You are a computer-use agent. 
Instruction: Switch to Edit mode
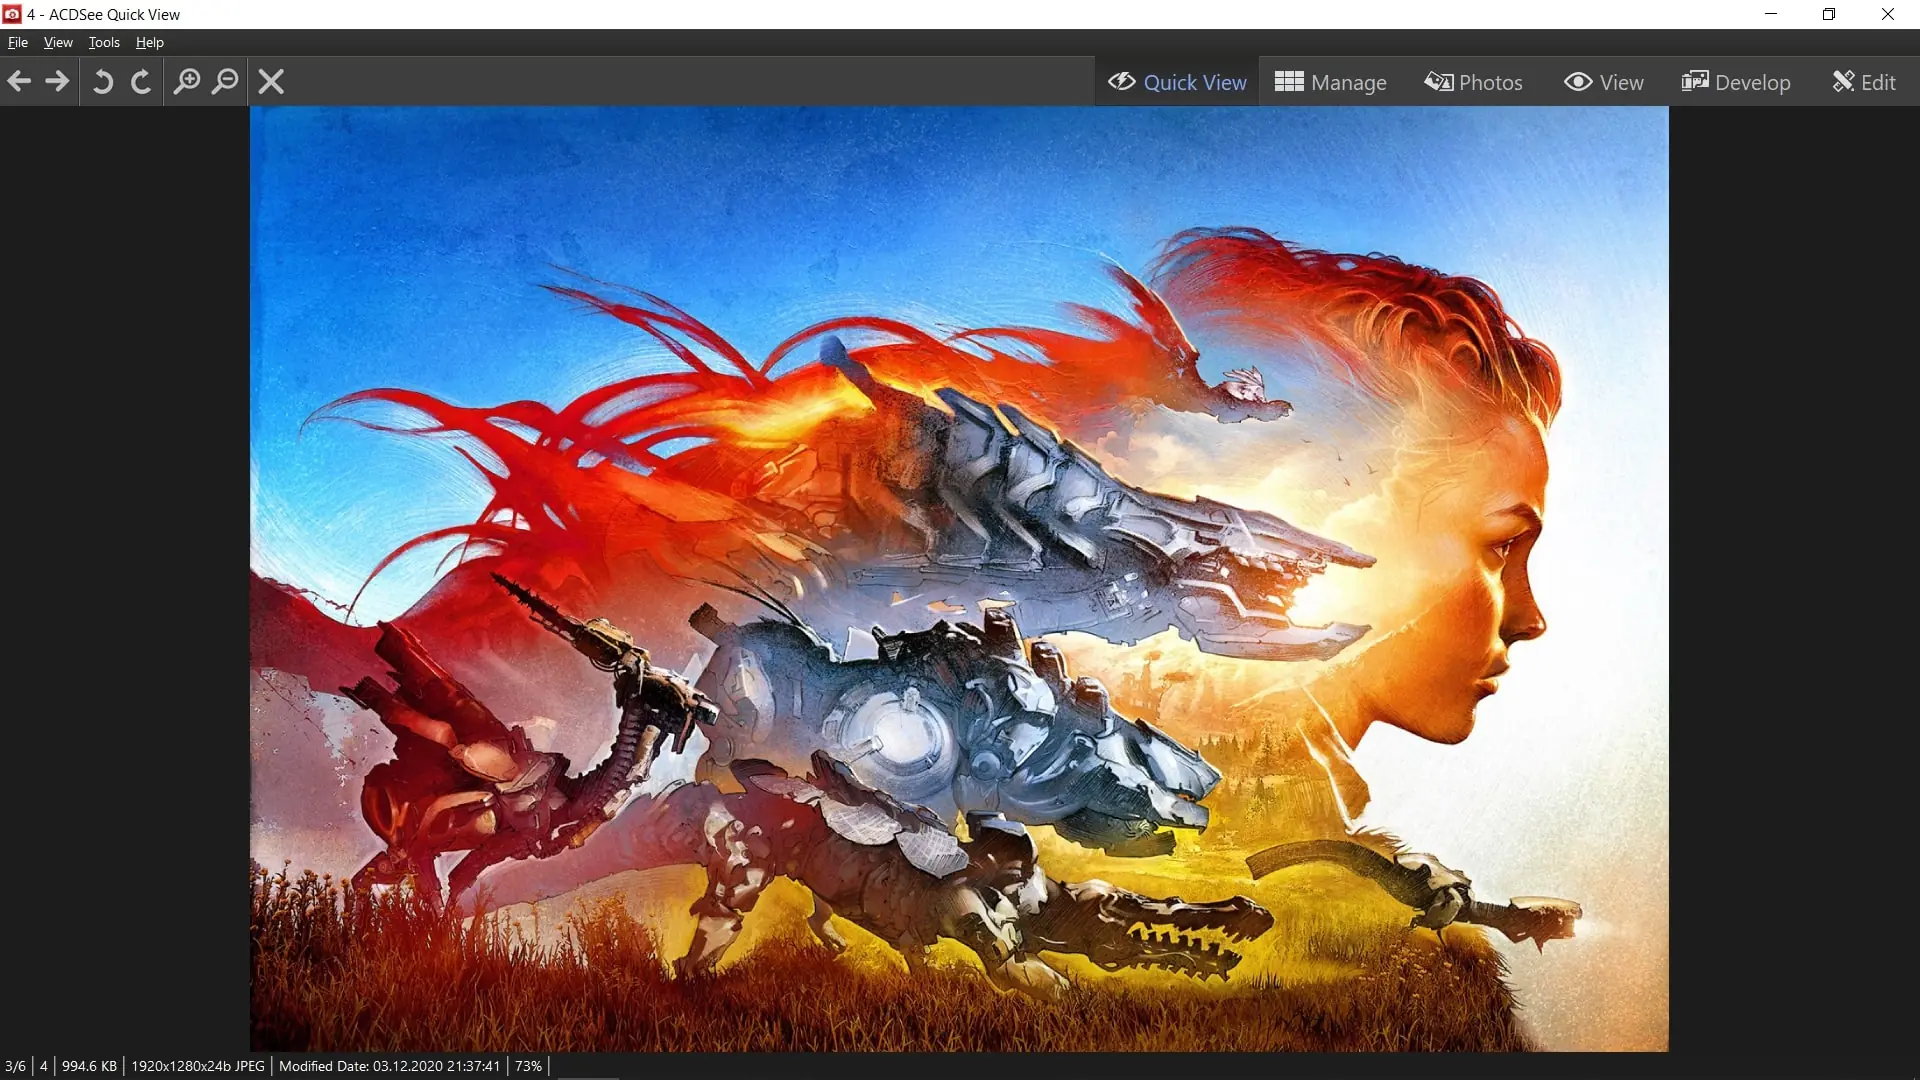(1864, 82)
